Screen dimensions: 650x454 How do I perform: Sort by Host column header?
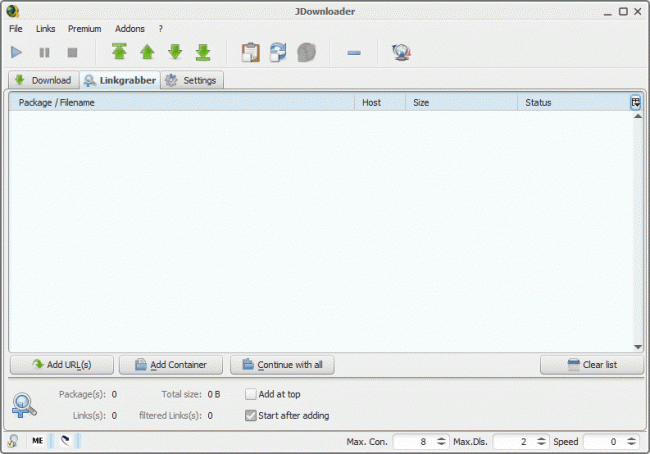coord(380,102)
